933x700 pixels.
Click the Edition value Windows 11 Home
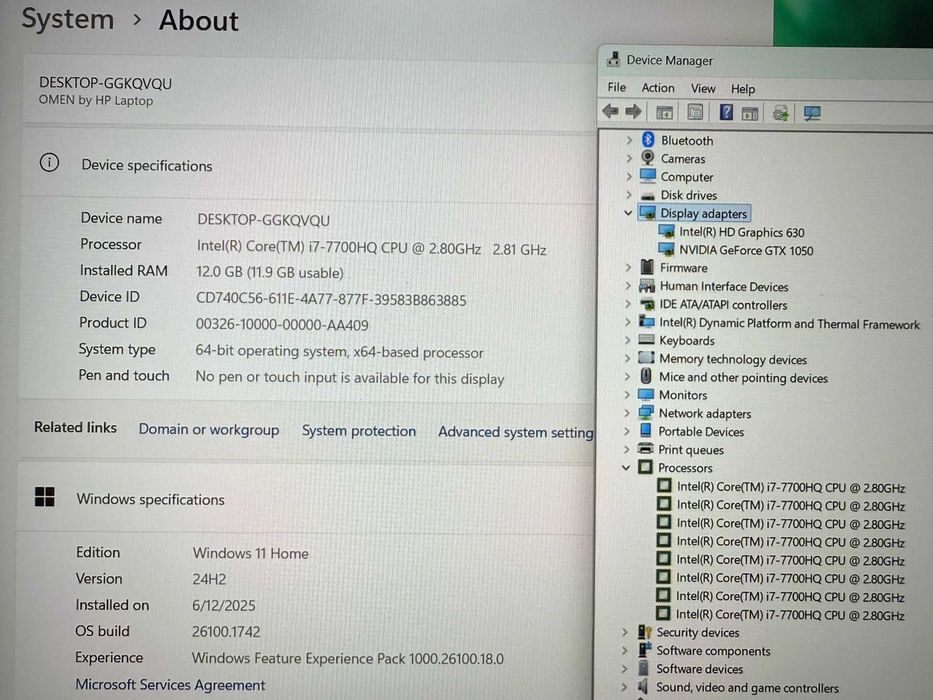pyautogui.click(x=251, y=554)
